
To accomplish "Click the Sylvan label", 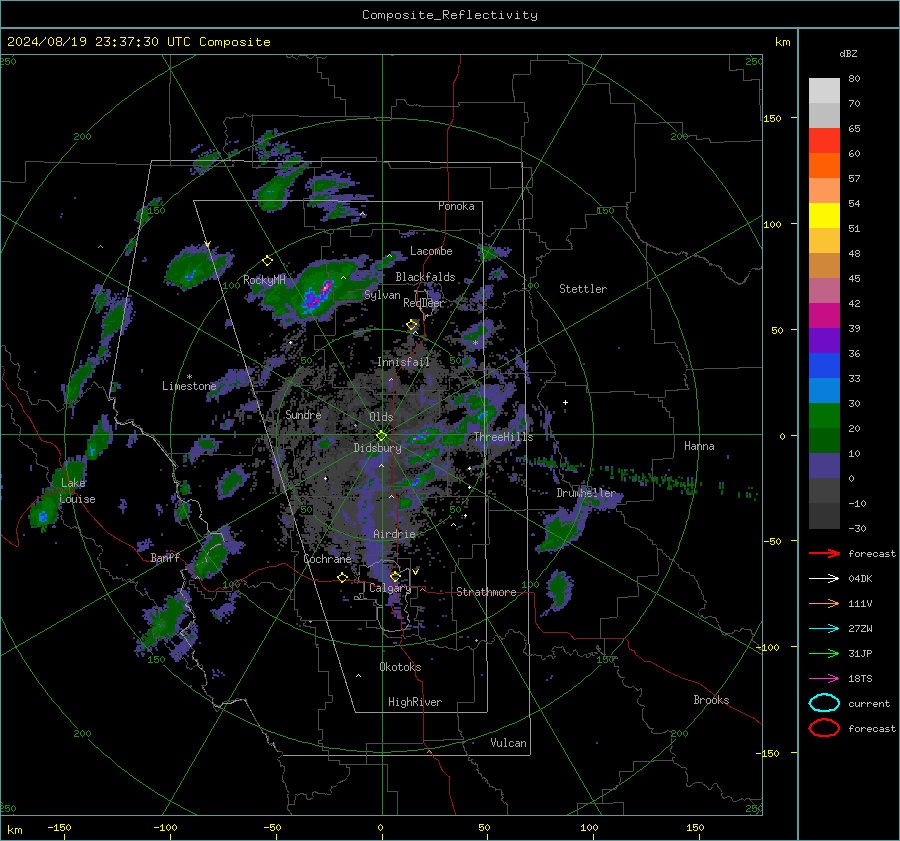I will 382,295.
